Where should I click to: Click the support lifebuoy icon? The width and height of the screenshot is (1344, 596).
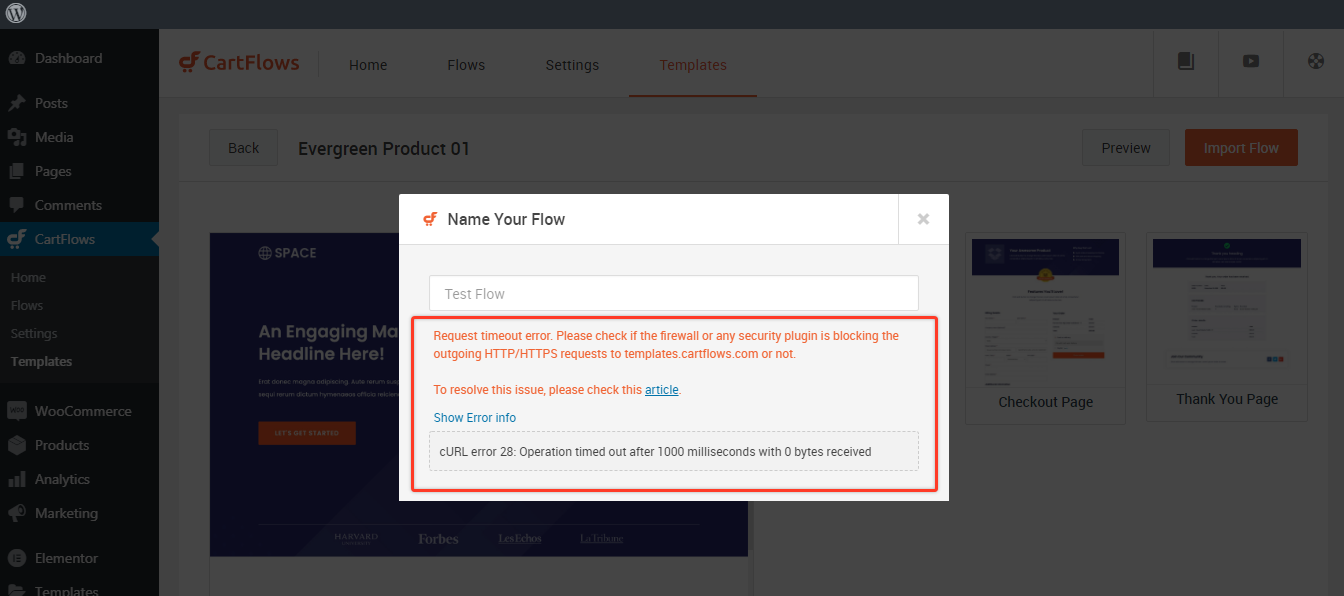pyautogui.click(x=1316, y=61)
